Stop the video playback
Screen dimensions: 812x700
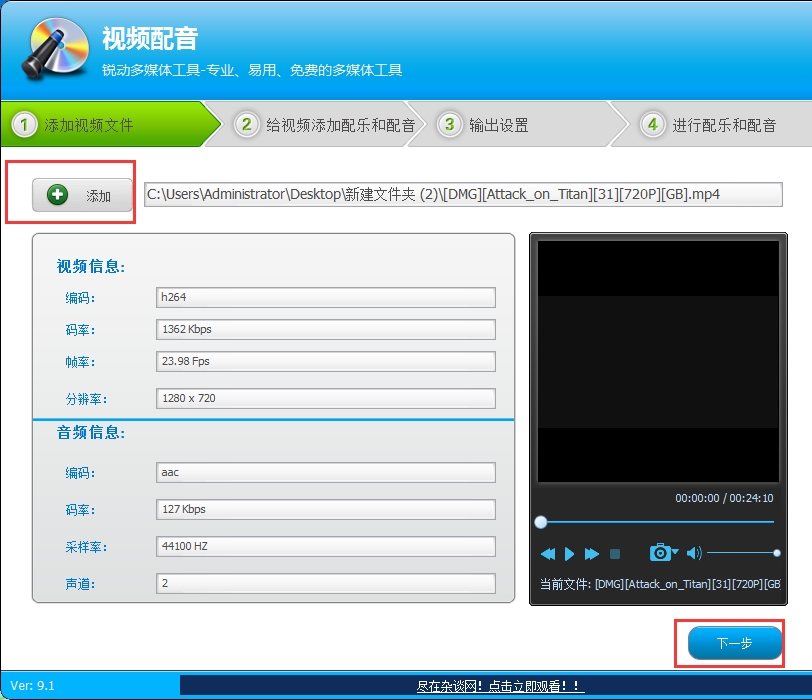(x=615, y=554)
